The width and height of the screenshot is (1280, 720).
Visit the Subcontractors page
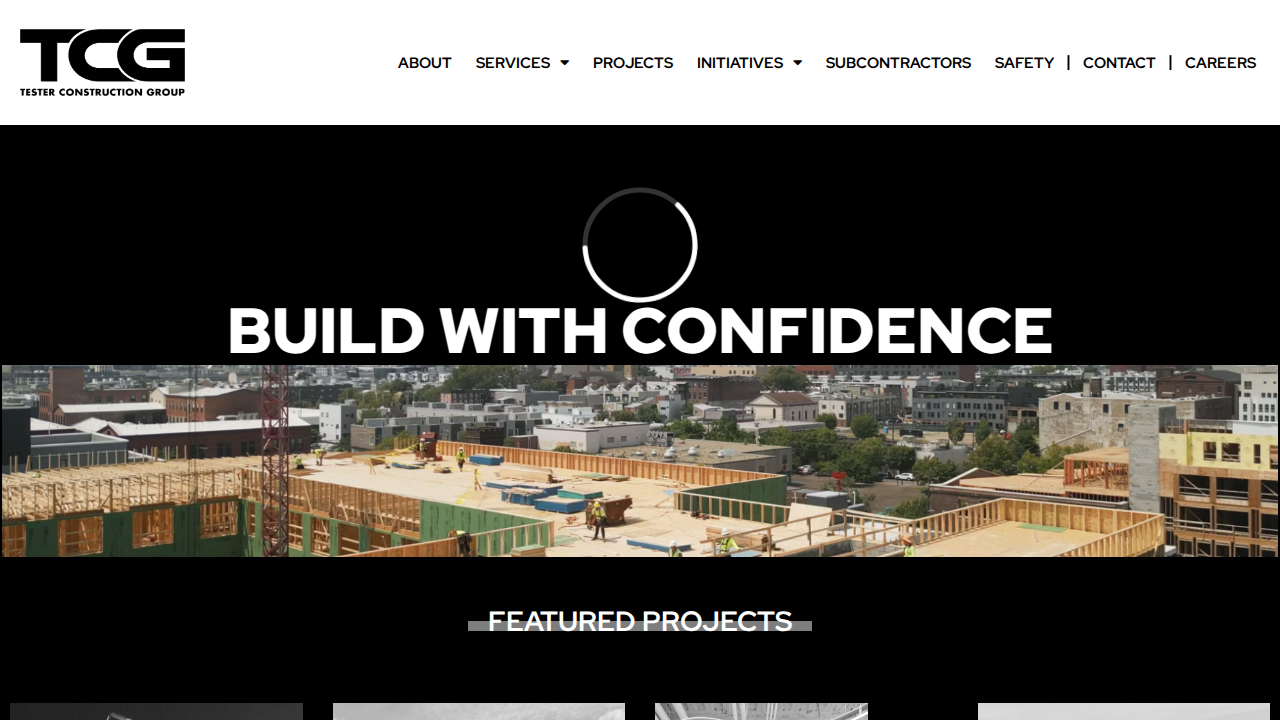tap(898, 63)
